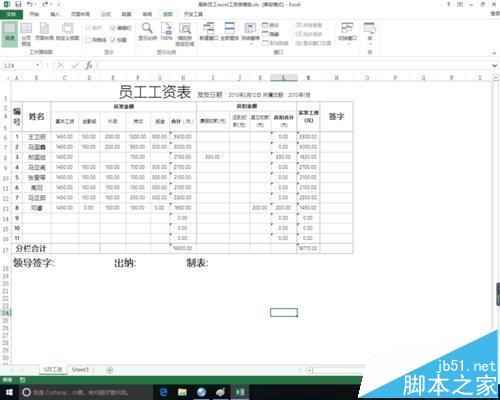Screen dimensions: 500x400
Task: Click the 签字 header cell
Action: [x=336, y=116]
